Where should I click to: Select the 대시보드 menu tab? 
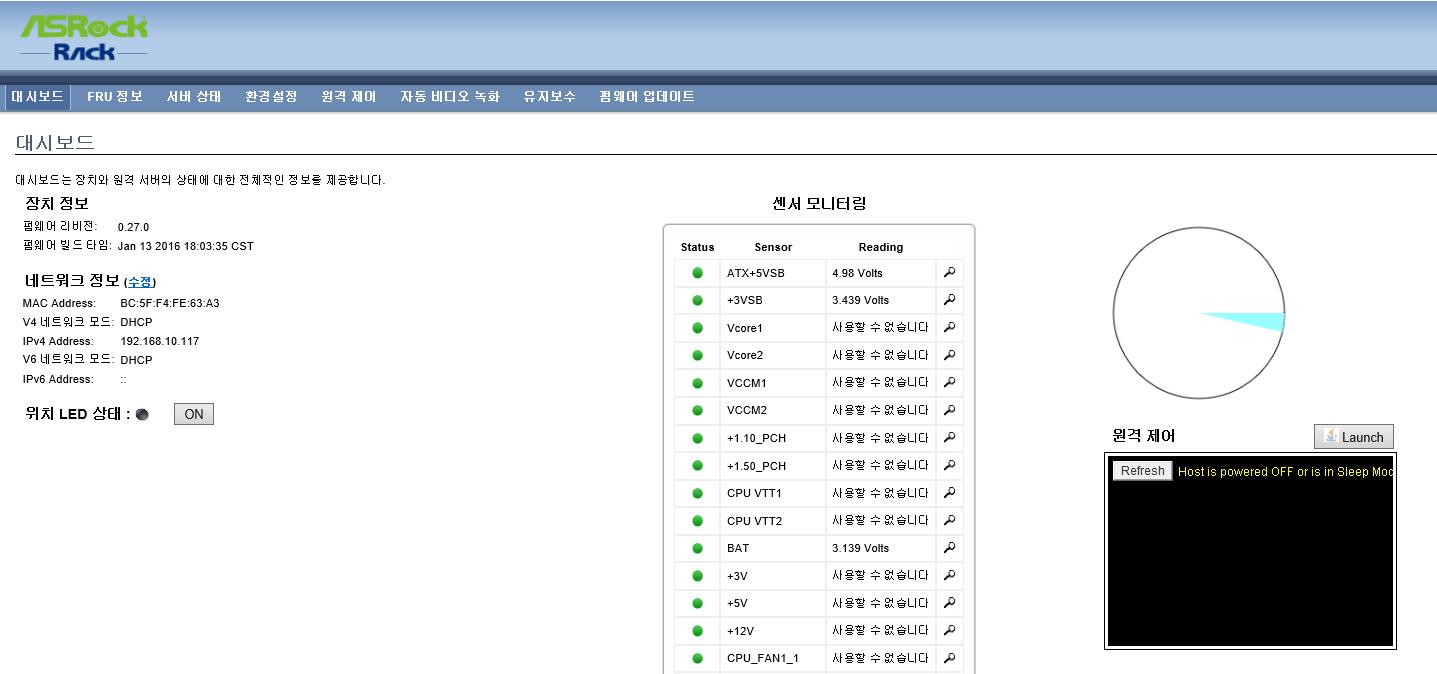click(37, 97)
